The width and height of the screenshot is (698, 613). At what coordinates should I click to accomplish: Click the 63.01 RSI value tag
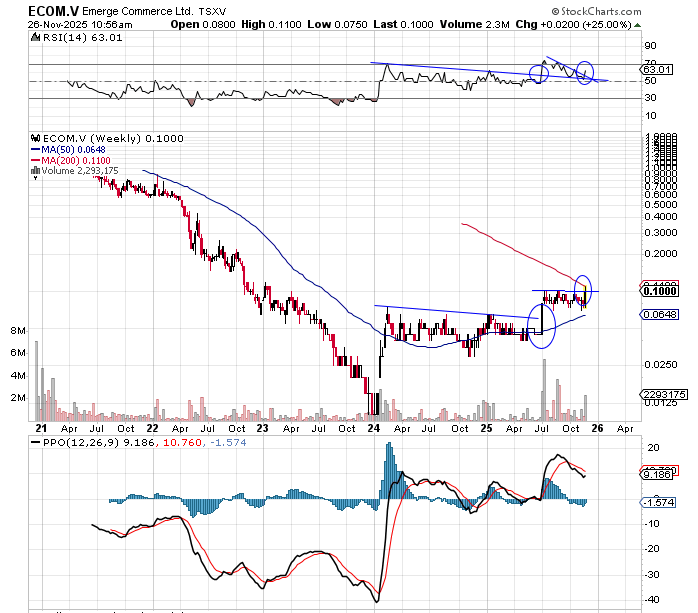pyautogui.click(x=657, y=69)
